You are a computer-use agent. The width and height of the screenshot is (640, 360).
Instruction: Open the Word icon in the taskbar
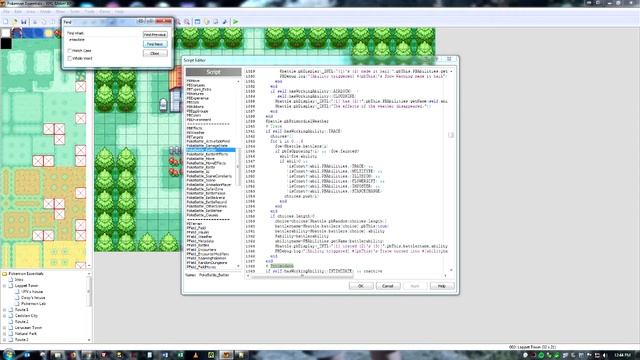[x=164, y=356]
